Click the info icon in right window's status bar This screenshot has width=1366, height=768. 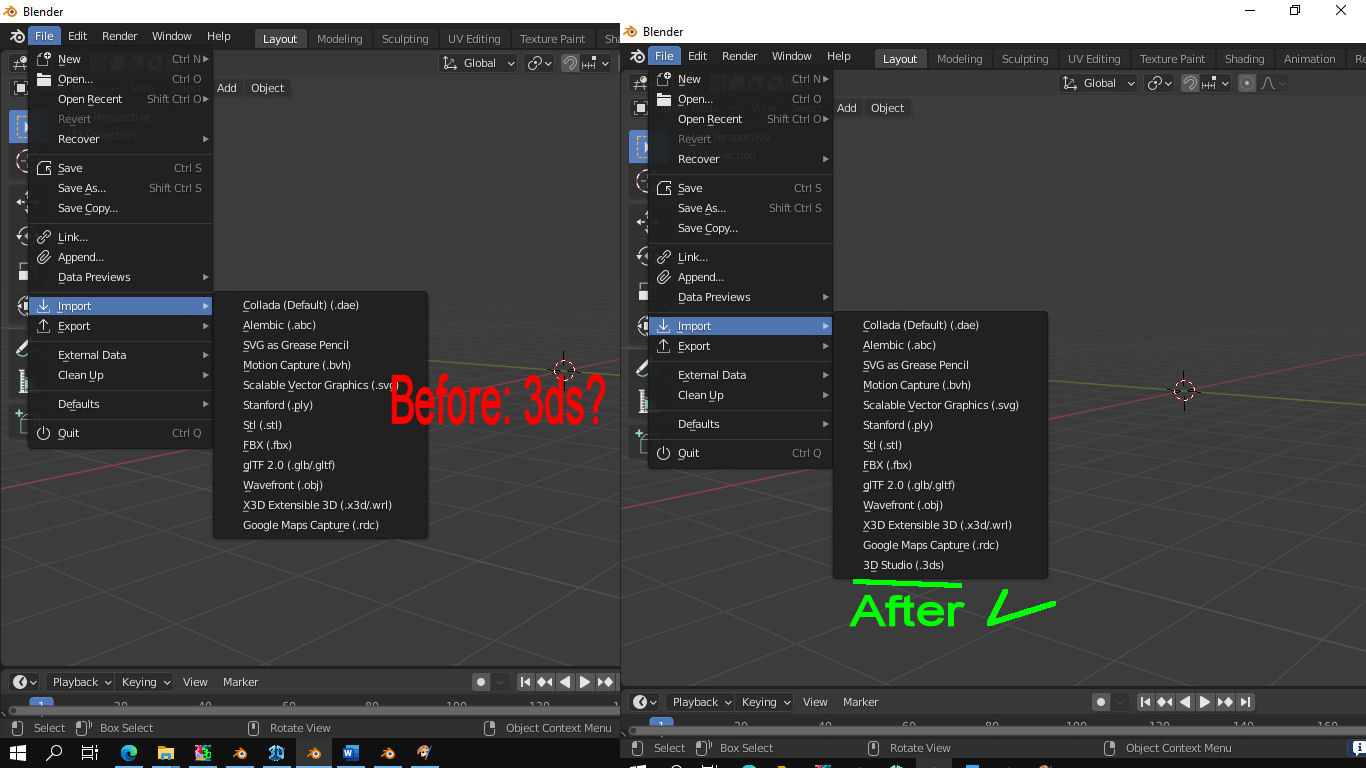pyautogui.click(x=1358, y=748)
